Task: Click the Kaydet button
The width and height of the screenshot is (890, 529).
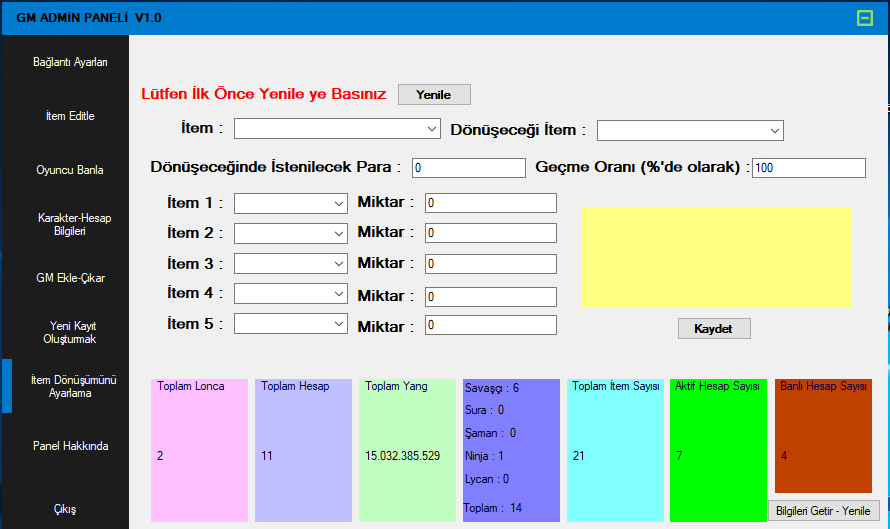Action: (x=714, y=329)
